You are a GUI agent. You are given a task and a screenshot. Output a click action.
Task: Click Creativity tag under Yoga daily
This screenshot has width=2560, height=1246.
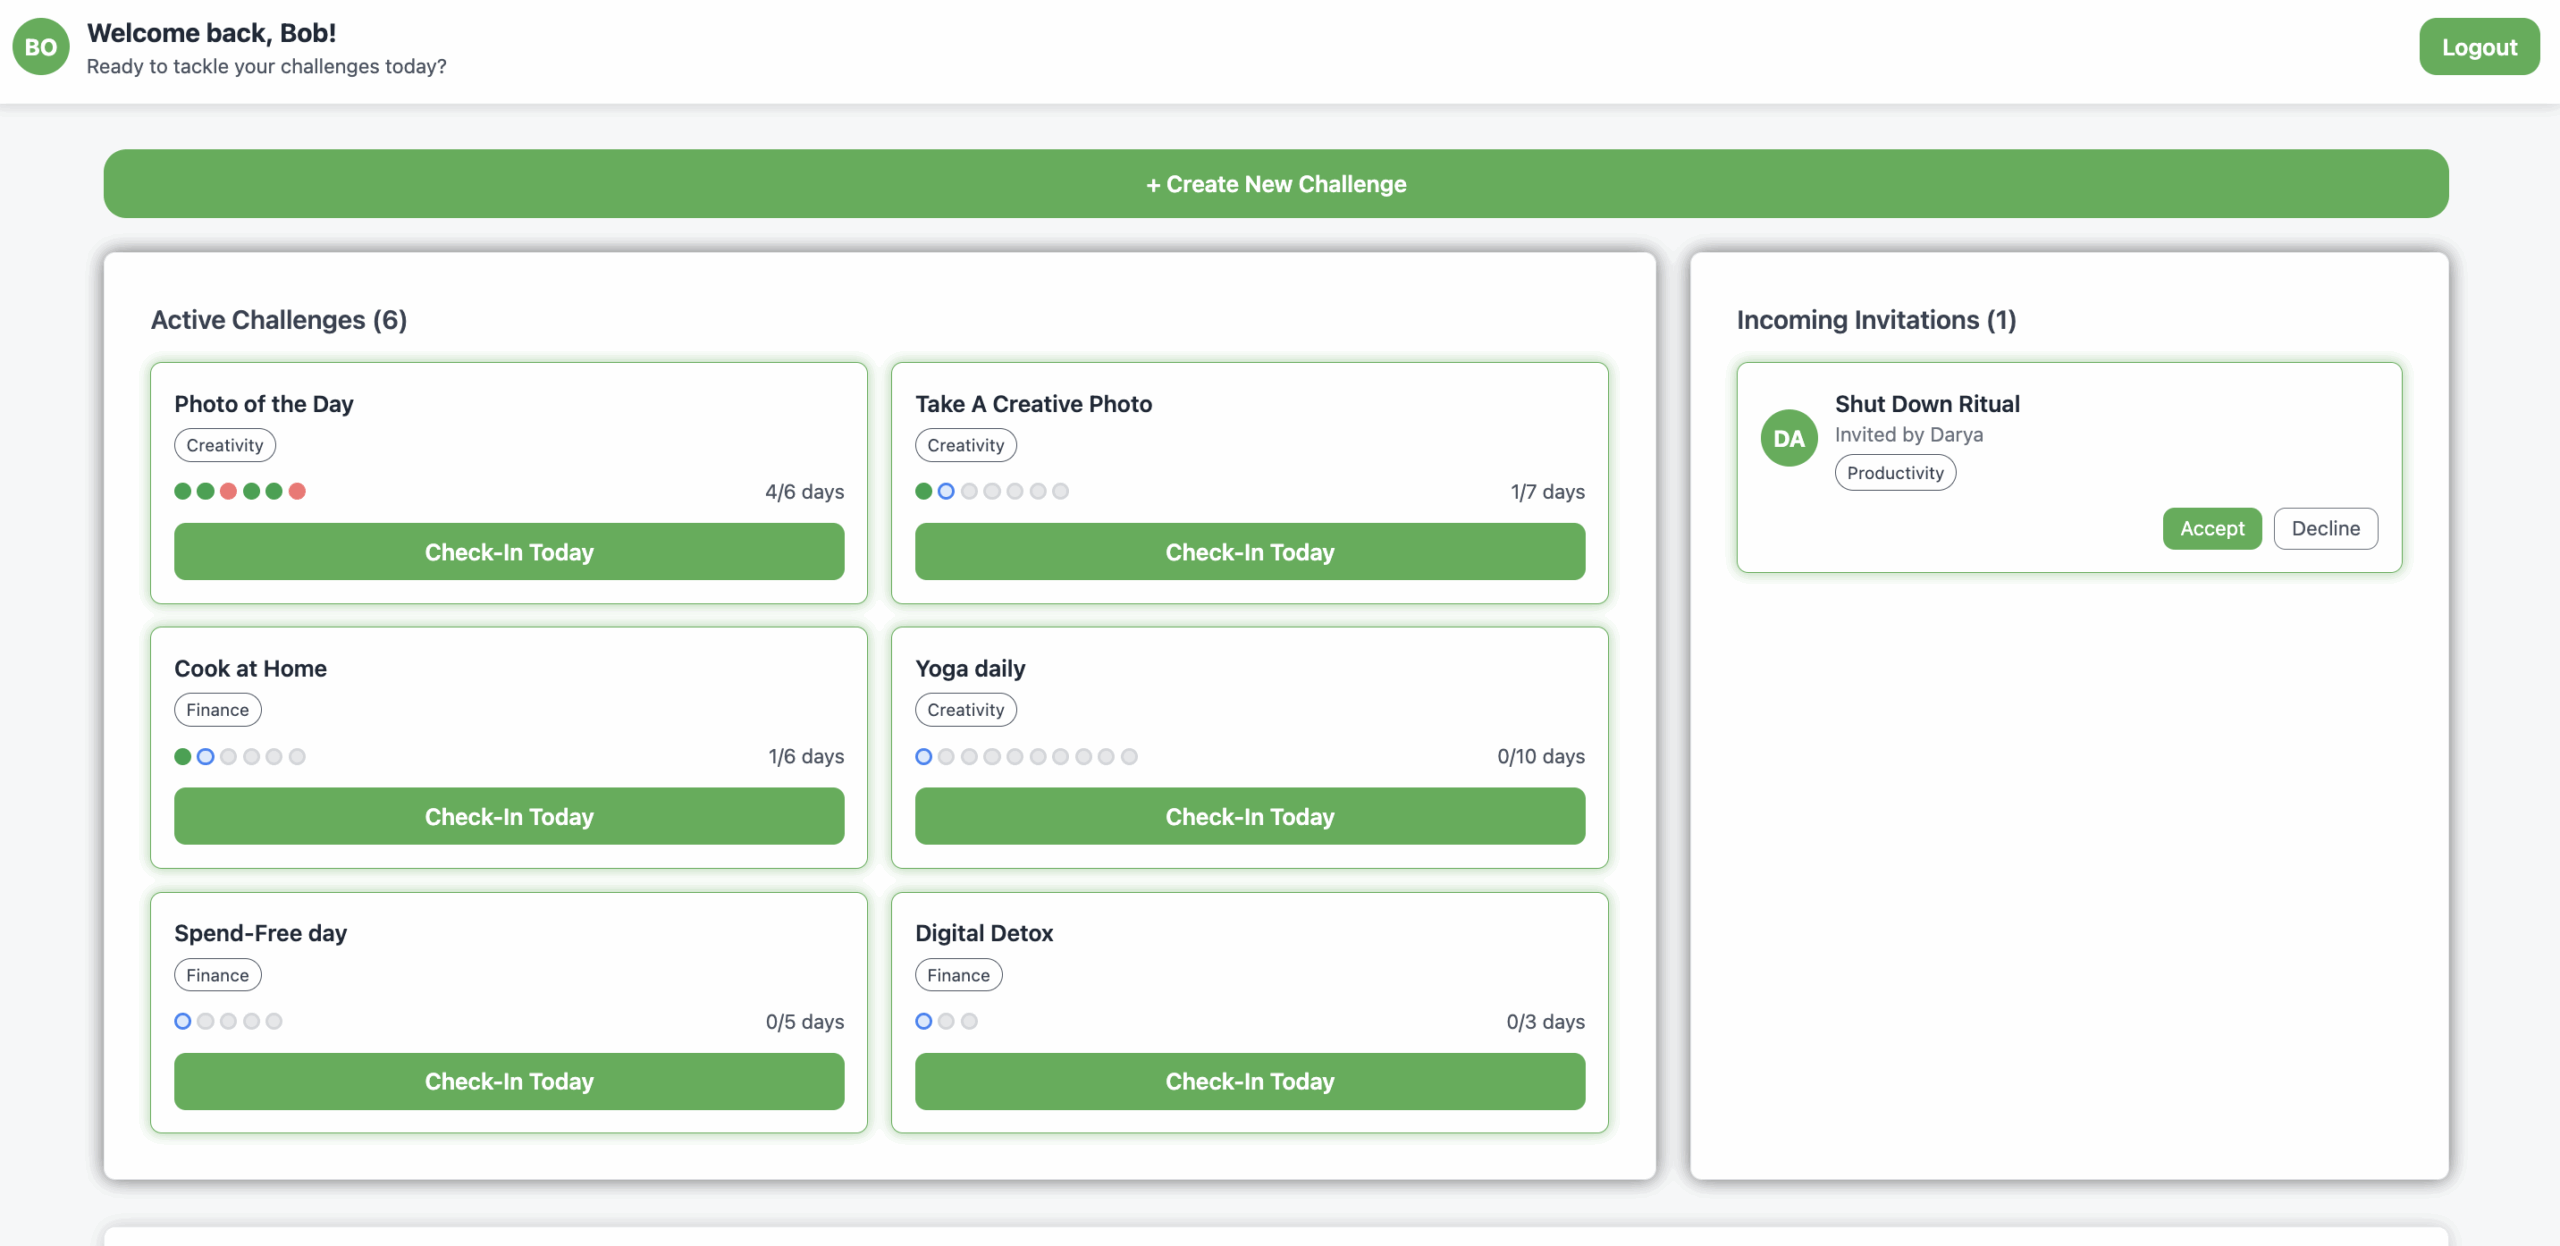(x=965, y=710)
